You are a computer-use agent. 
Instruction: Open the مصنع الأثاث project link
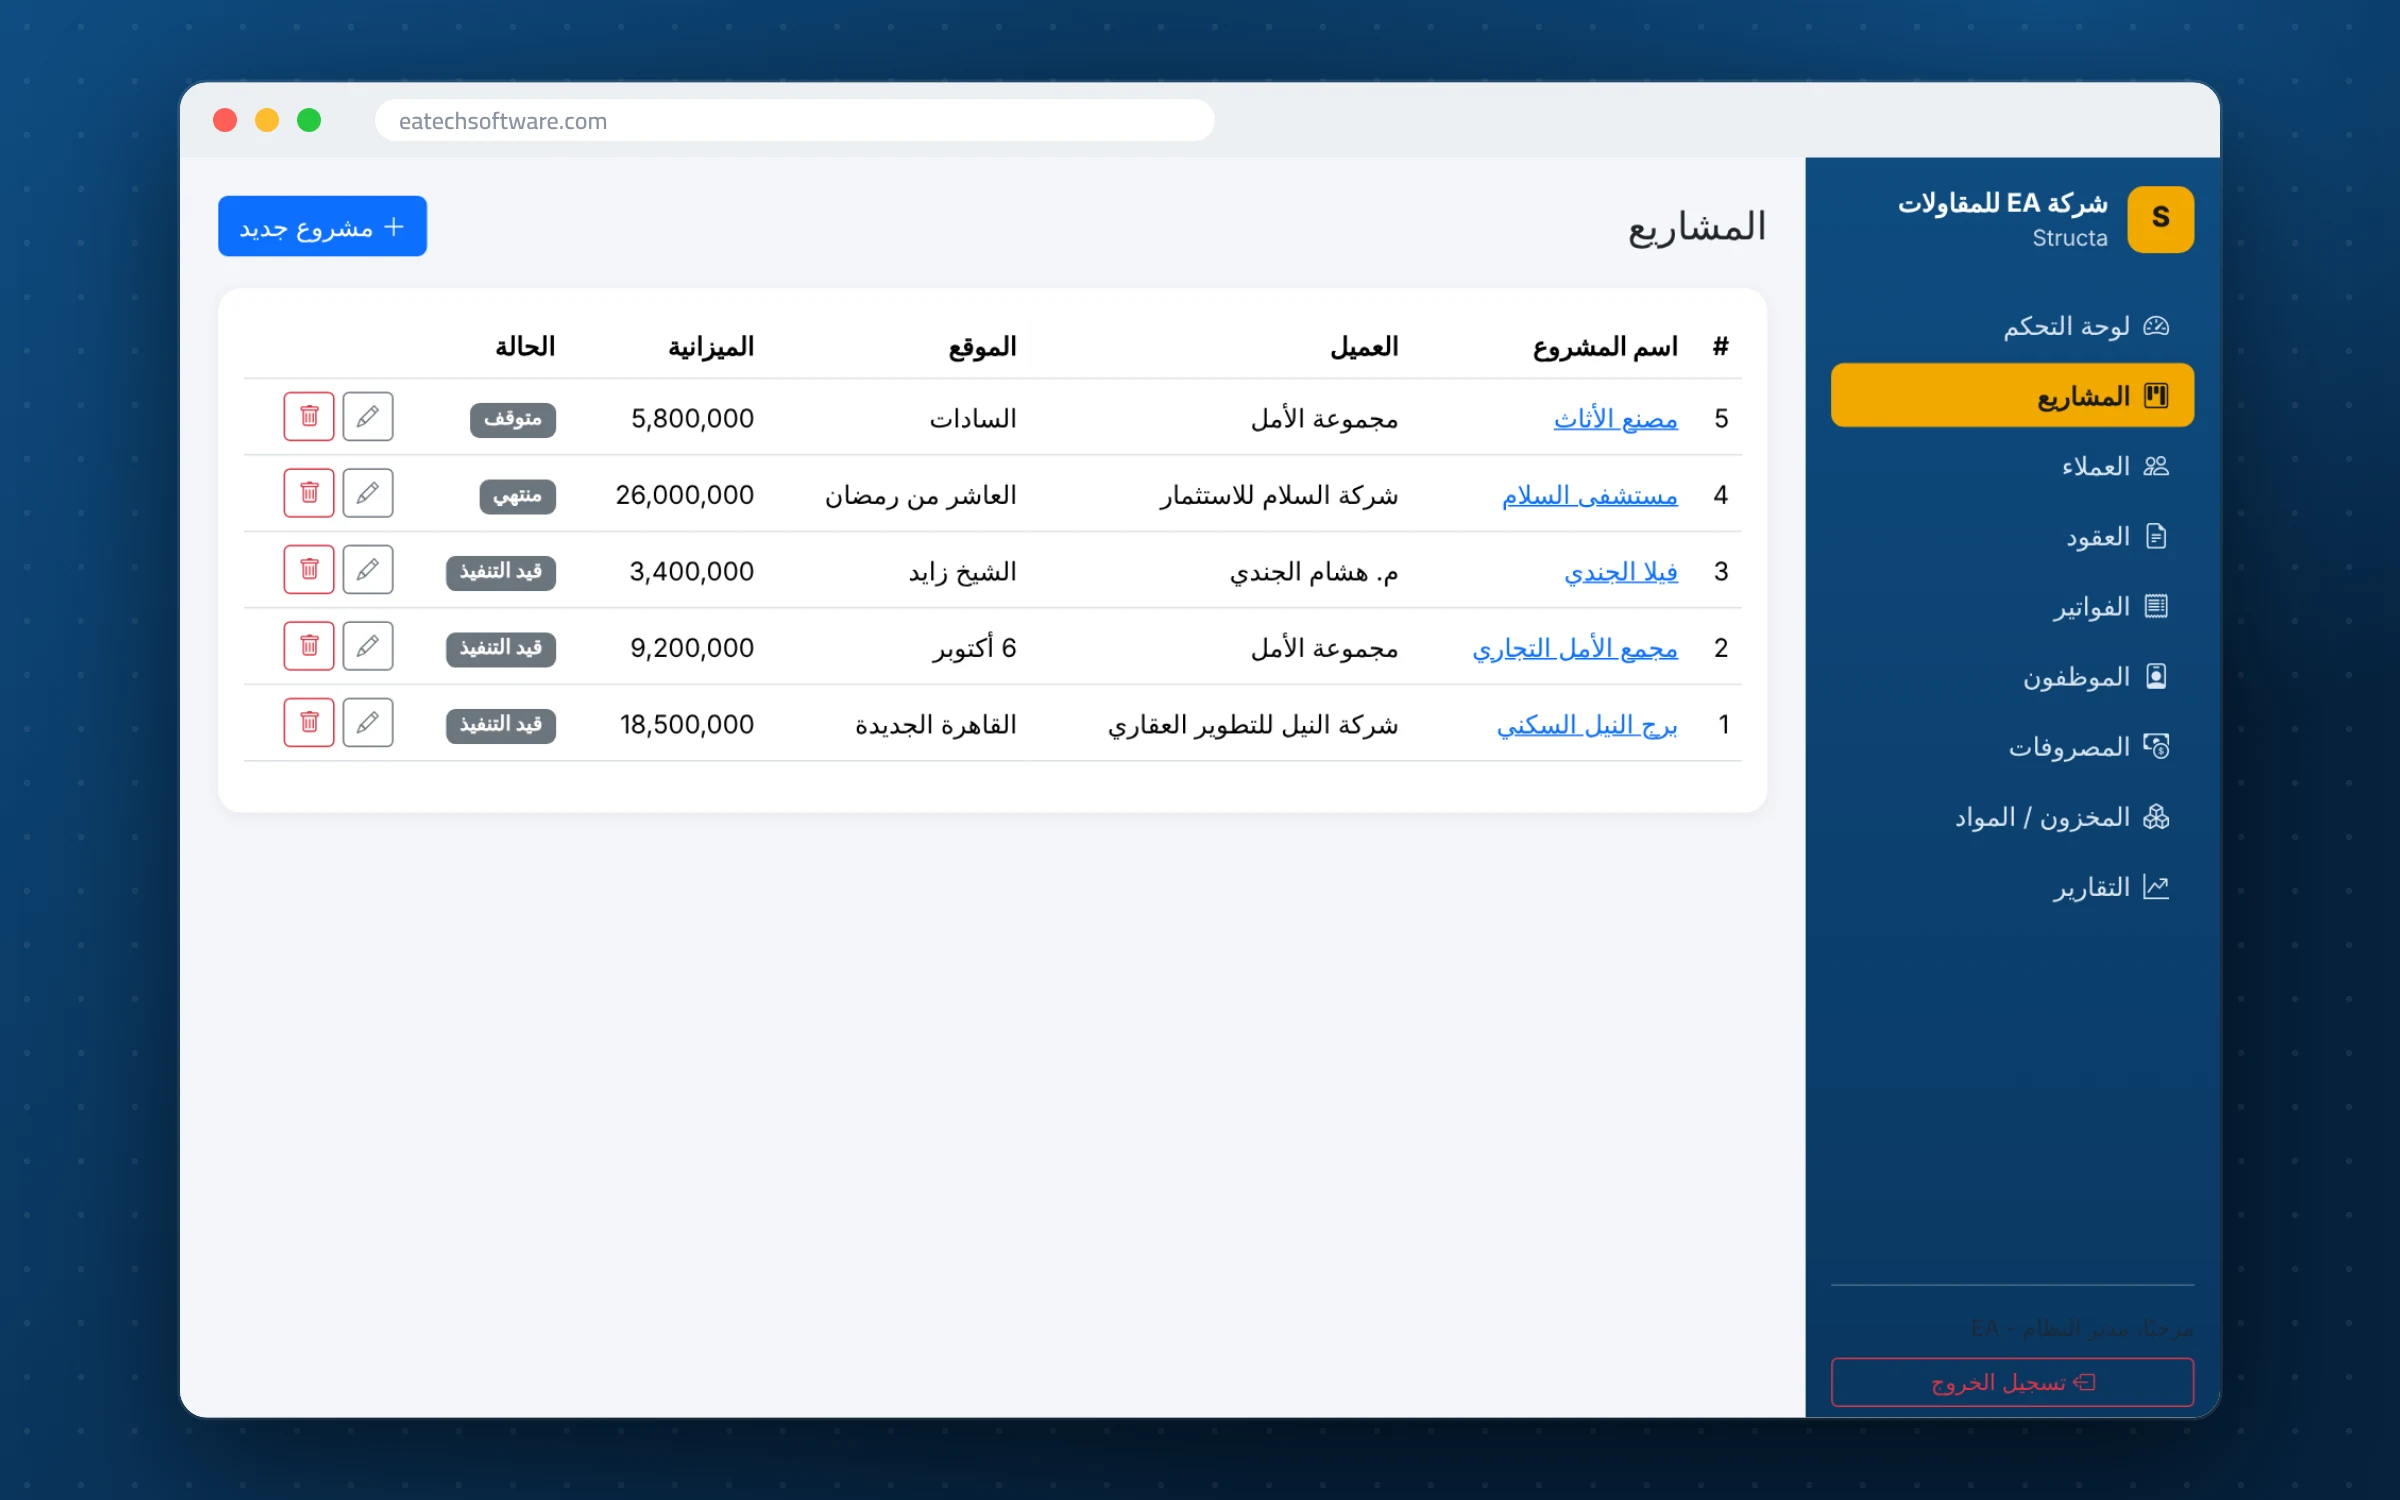pos(1615,419)
